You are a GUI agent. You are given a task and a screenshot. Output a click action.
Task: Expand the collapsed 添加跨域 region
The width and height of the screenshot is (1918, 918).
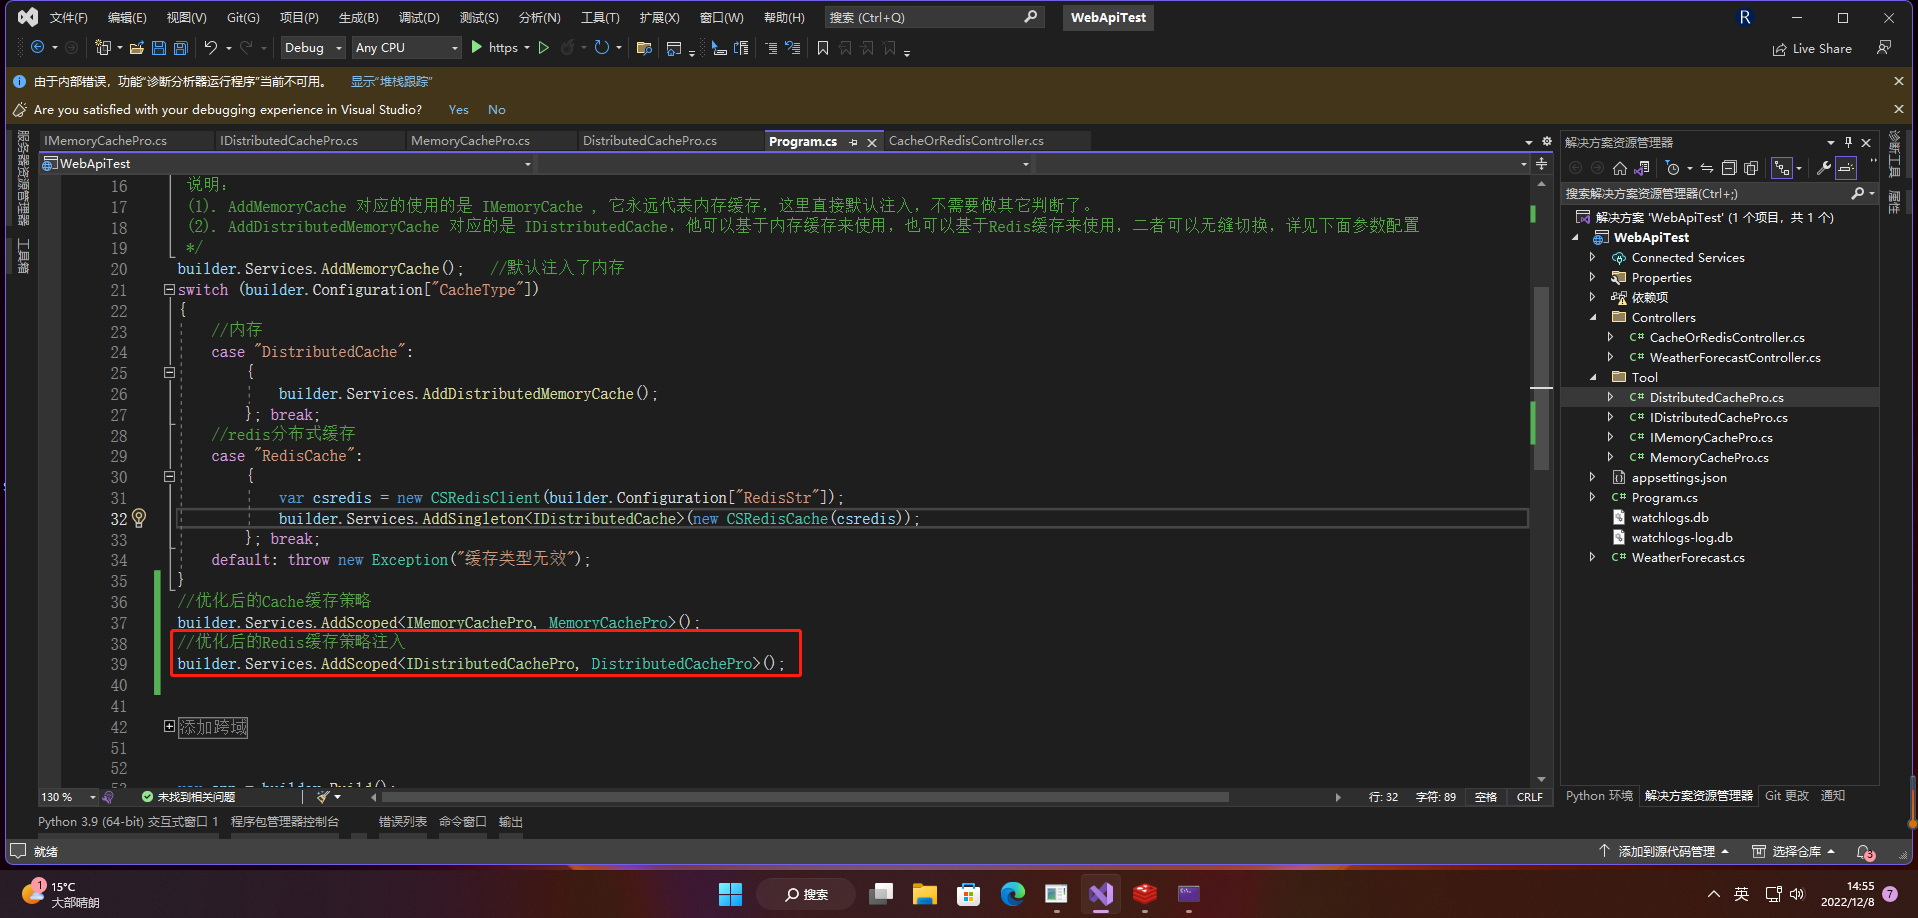pos(169,727)
